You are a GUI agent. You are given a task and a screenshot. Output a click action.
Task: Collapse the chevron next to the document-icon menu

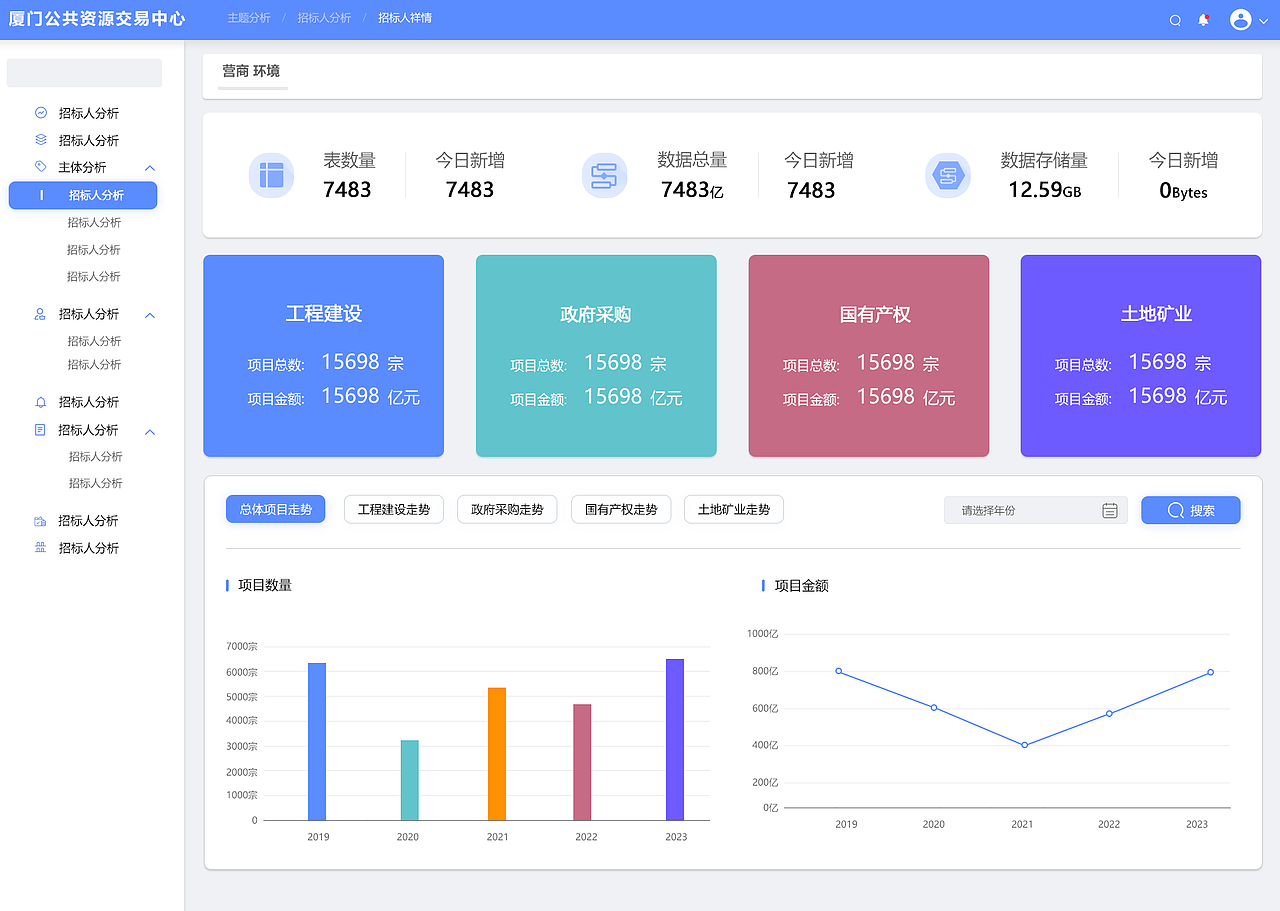tap(150, 432)
